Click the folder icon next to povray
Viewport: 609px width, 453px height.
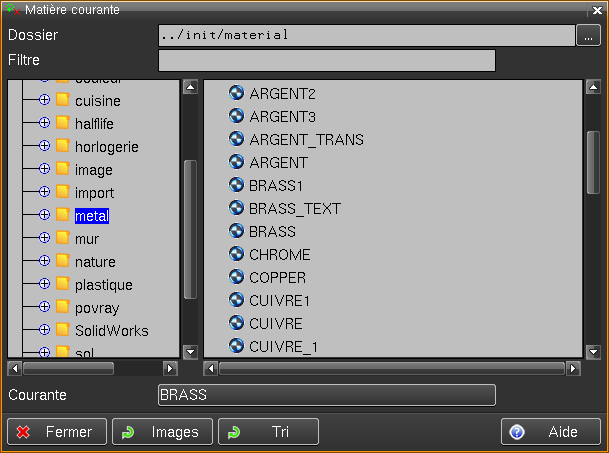[x=62, y=307]
